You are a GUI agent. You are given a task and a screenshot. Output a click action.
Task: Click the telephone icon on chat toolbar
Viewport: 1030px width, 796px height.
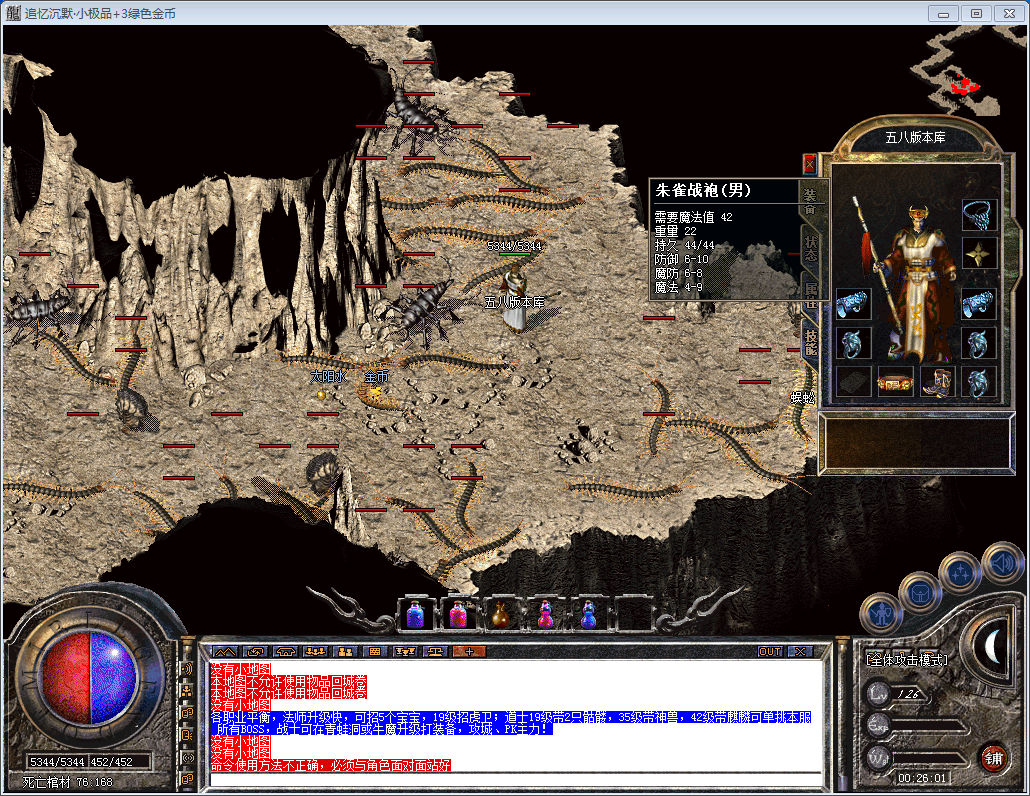pos(285,652)
